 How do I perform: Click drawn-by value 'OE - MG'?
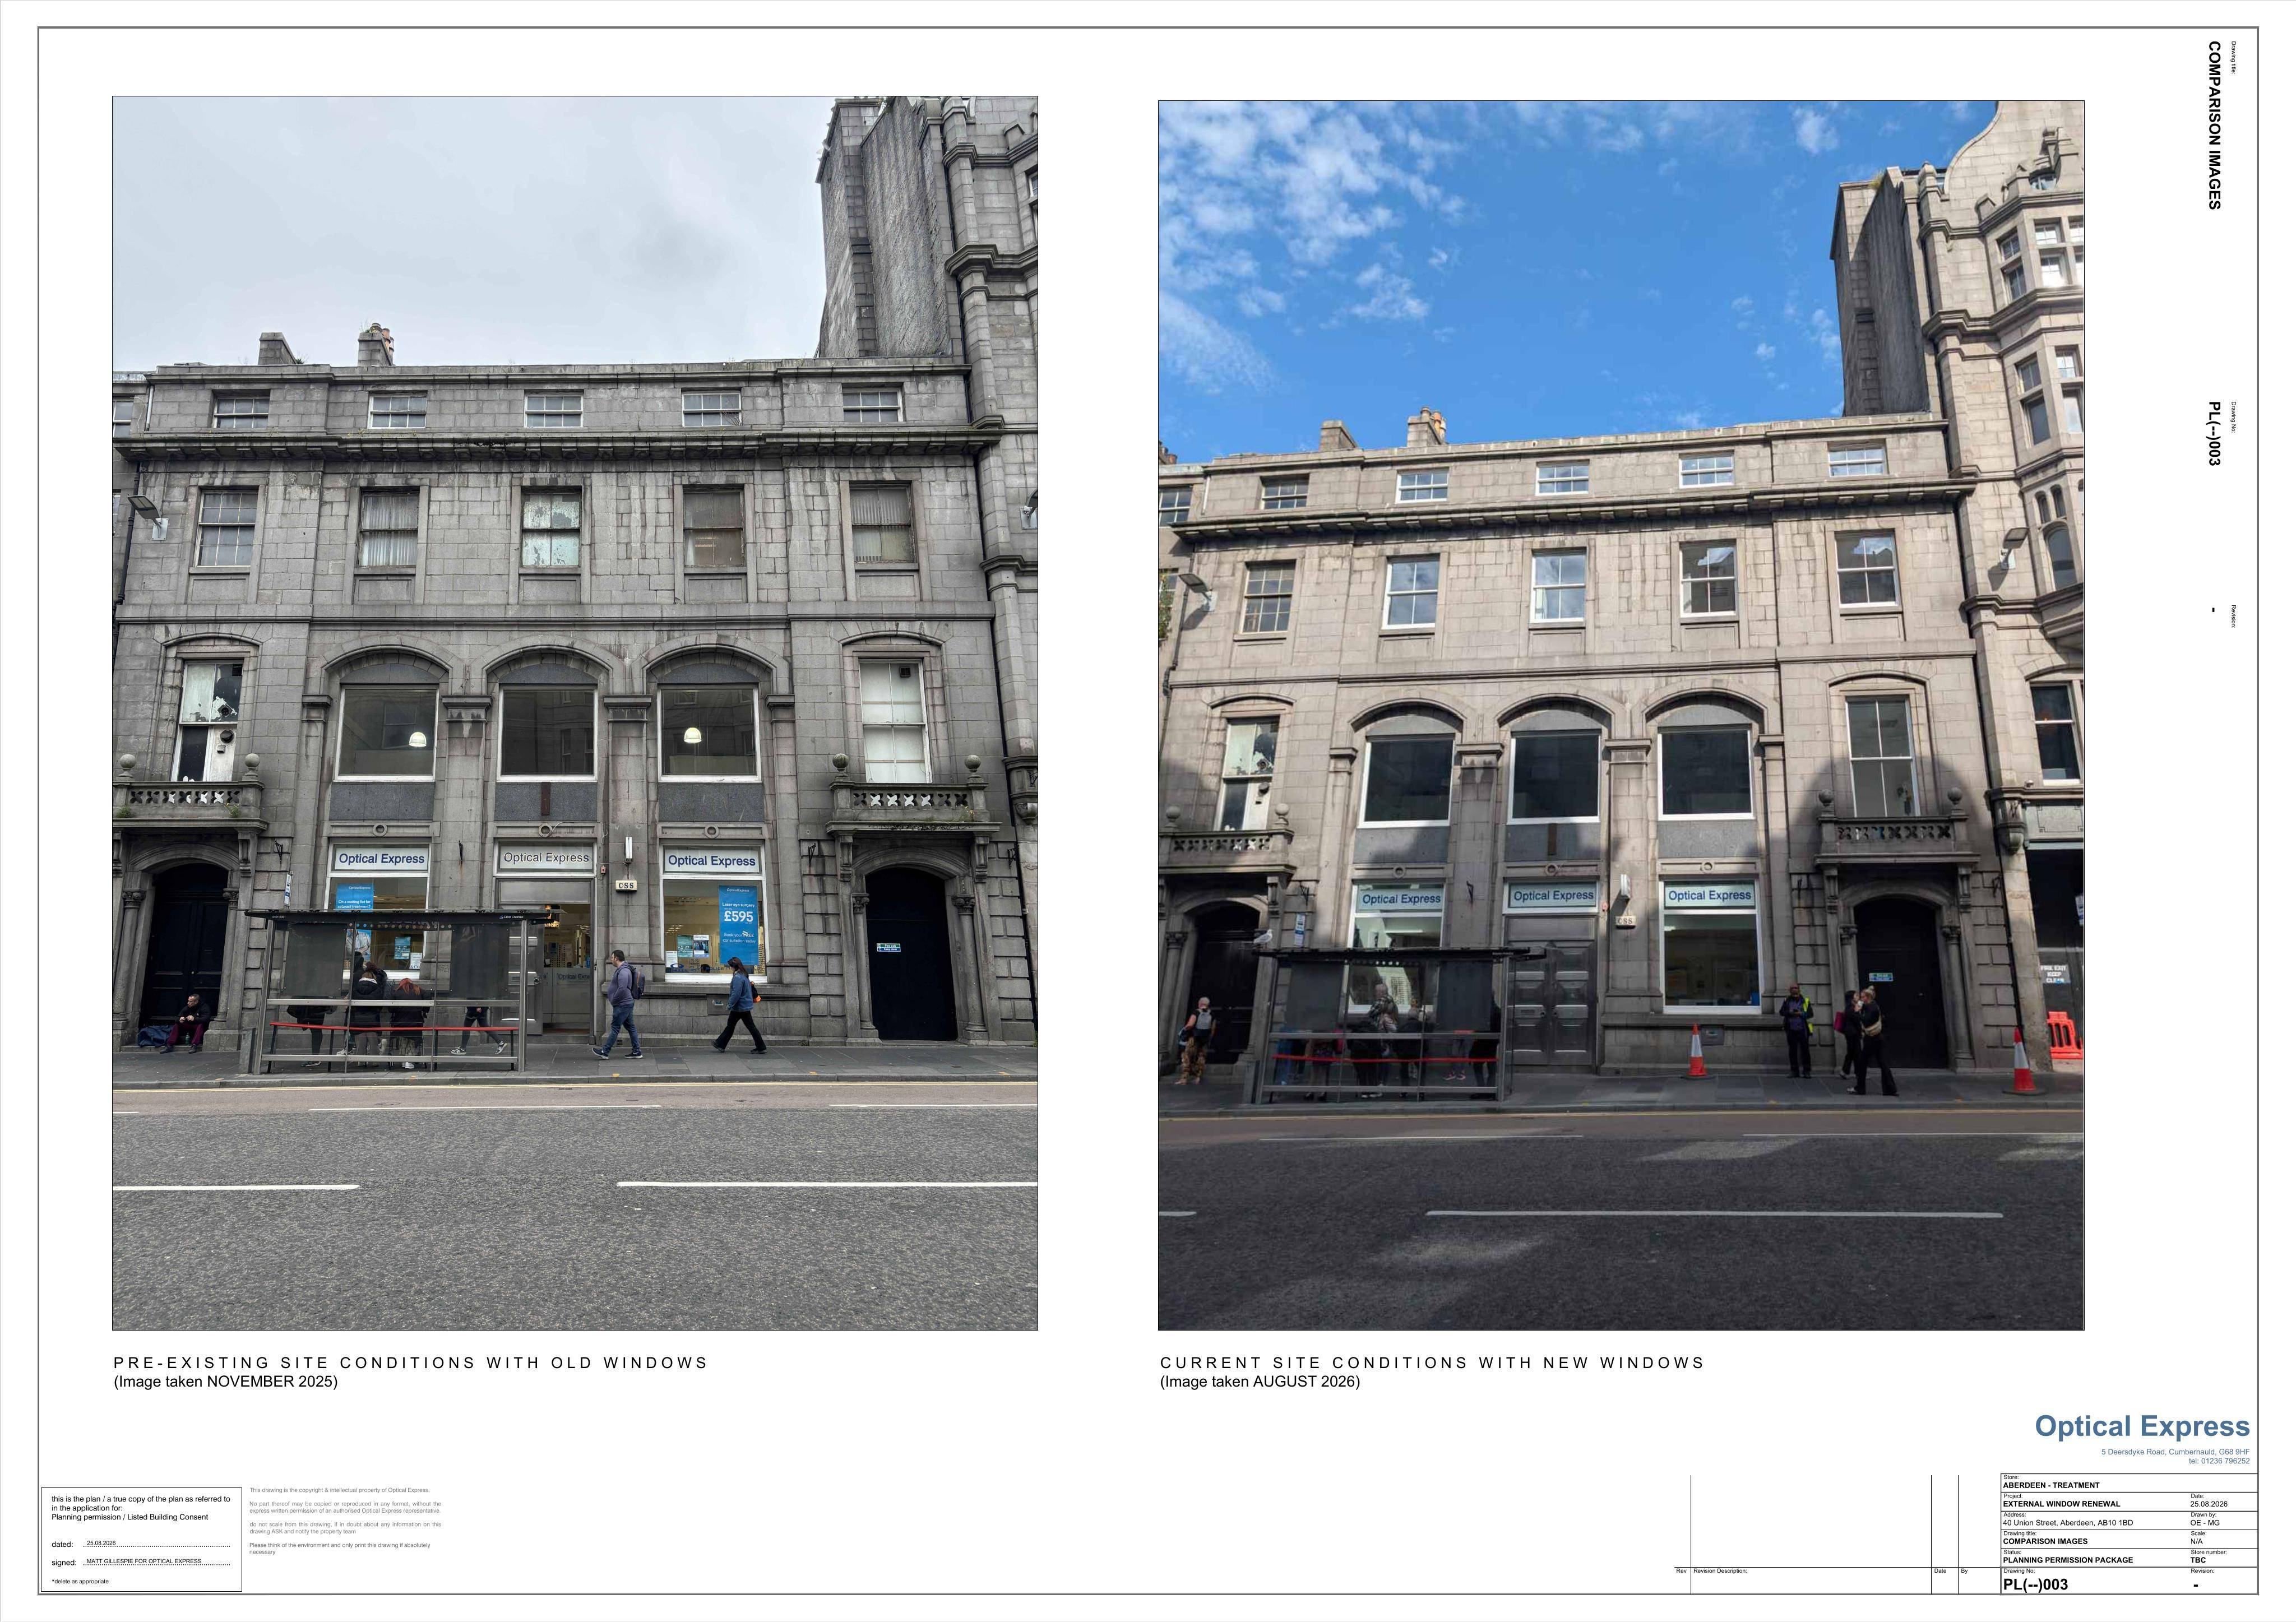[x=2205, y=1523]
